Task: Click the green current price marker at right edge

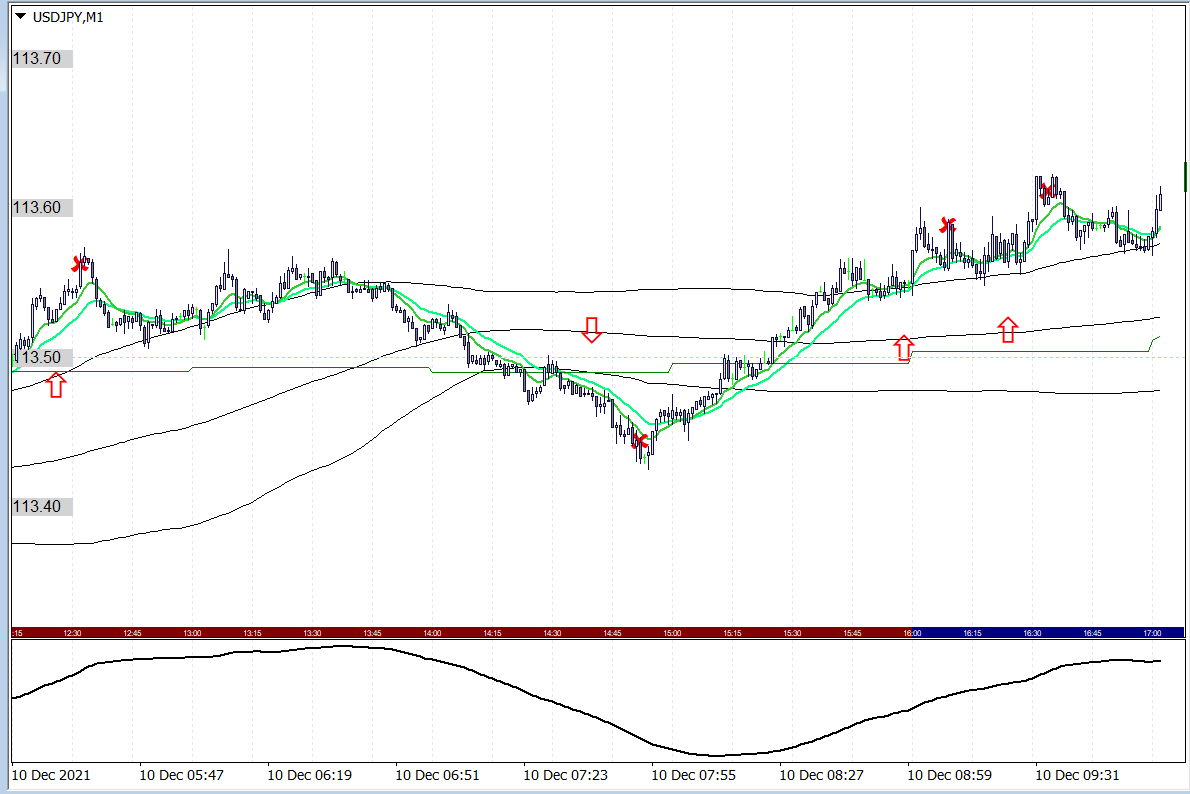Action: 1185,176
